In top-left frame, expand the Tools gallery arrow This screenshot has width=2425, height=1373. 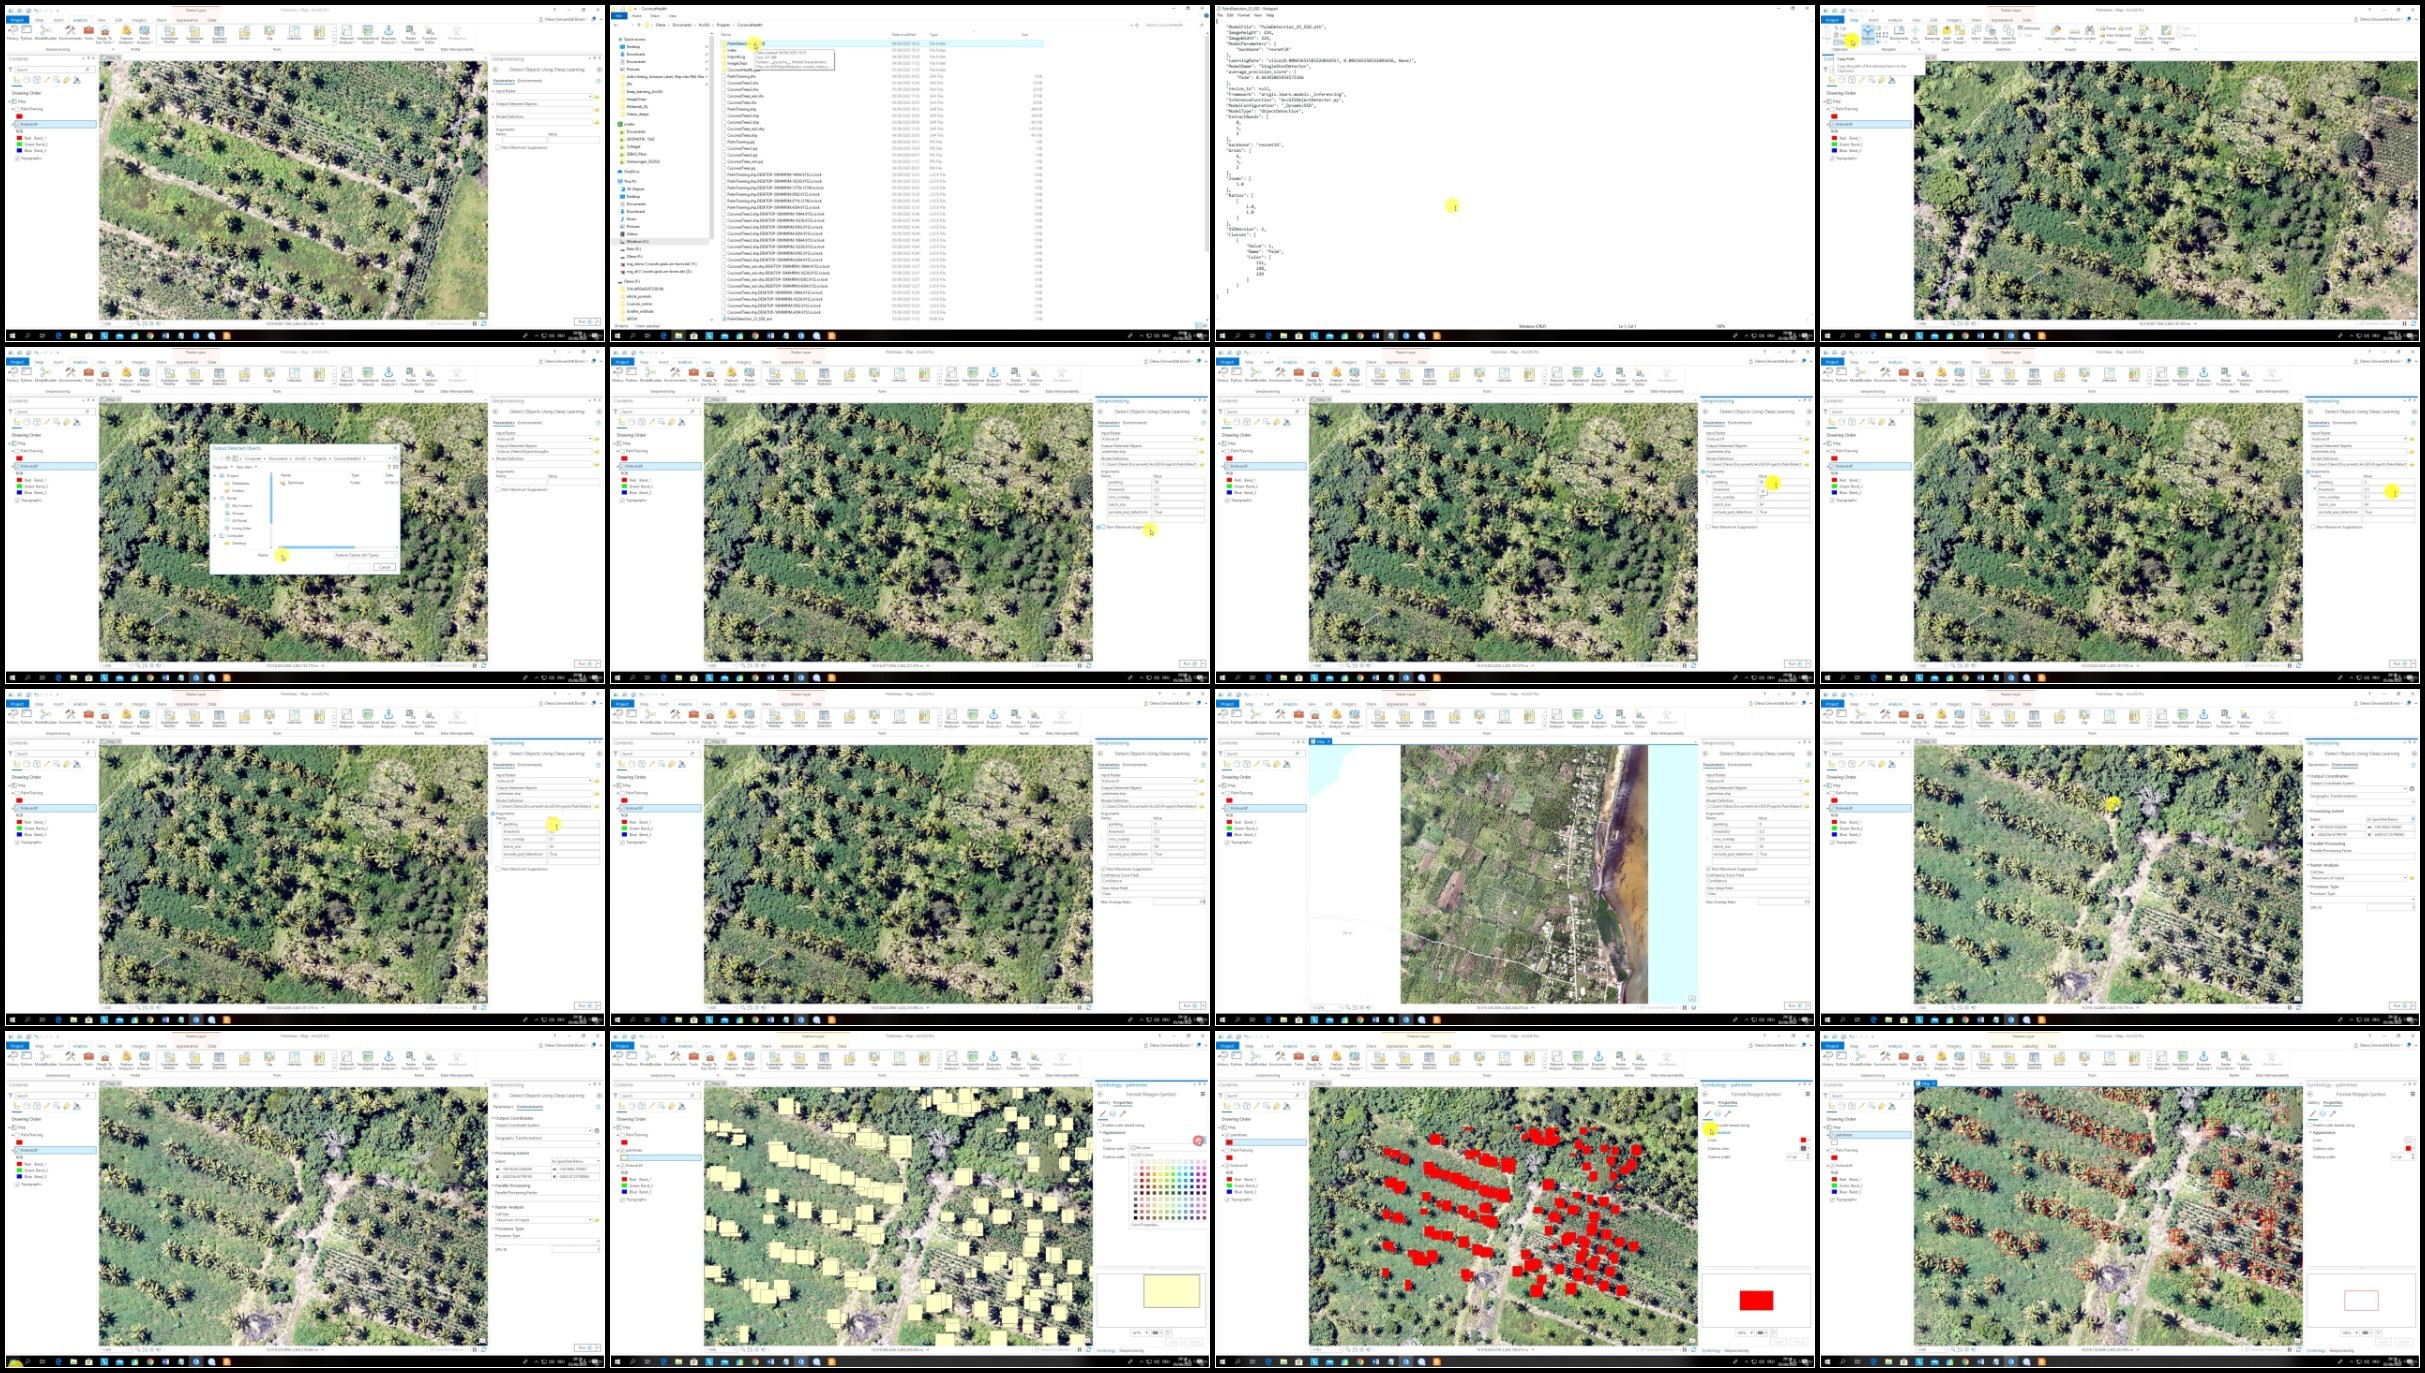334,40
